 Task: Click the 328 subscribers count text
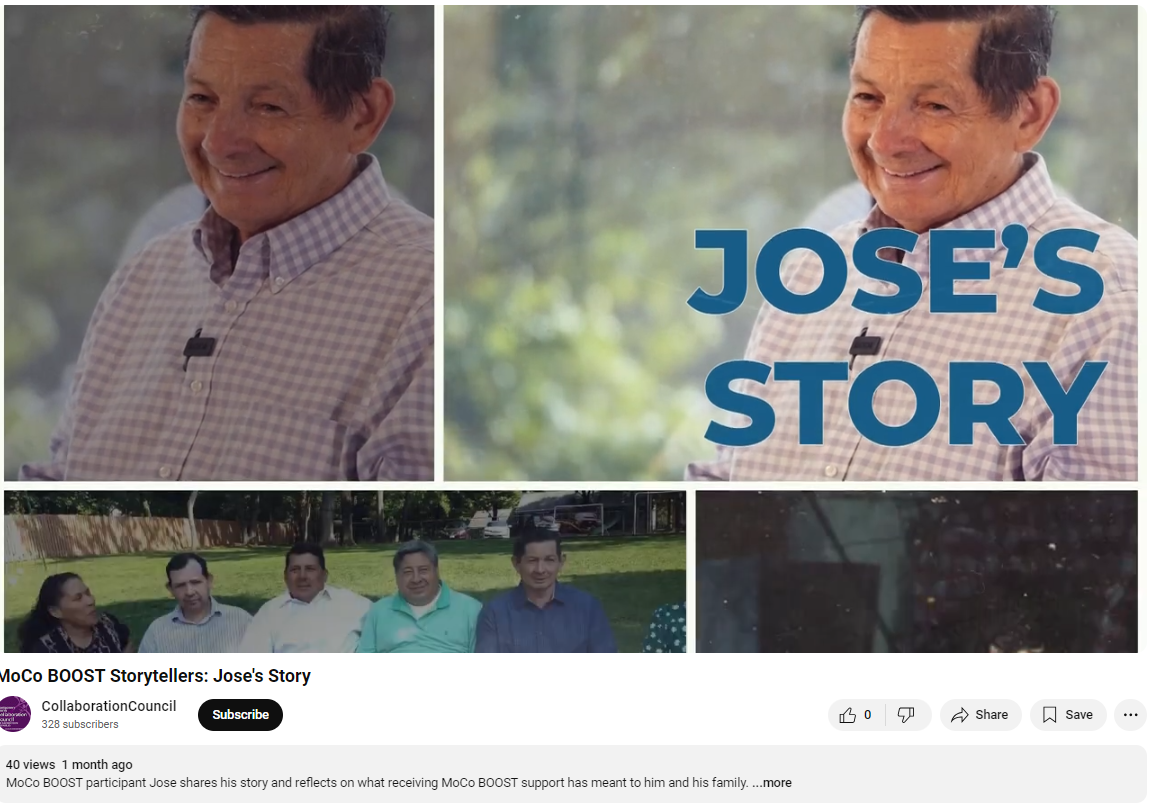click(x=80, y=725)
